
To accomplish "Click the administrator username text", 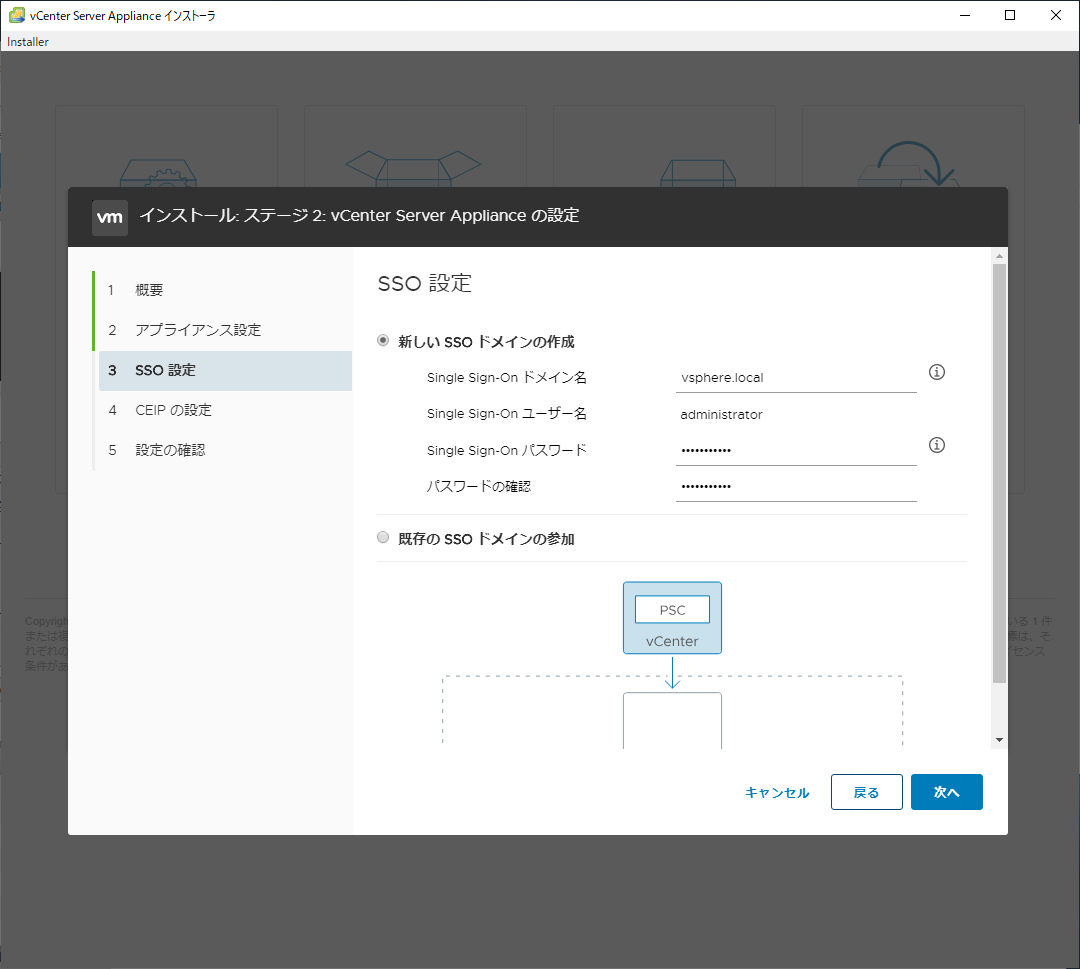I will click(721, 415).
